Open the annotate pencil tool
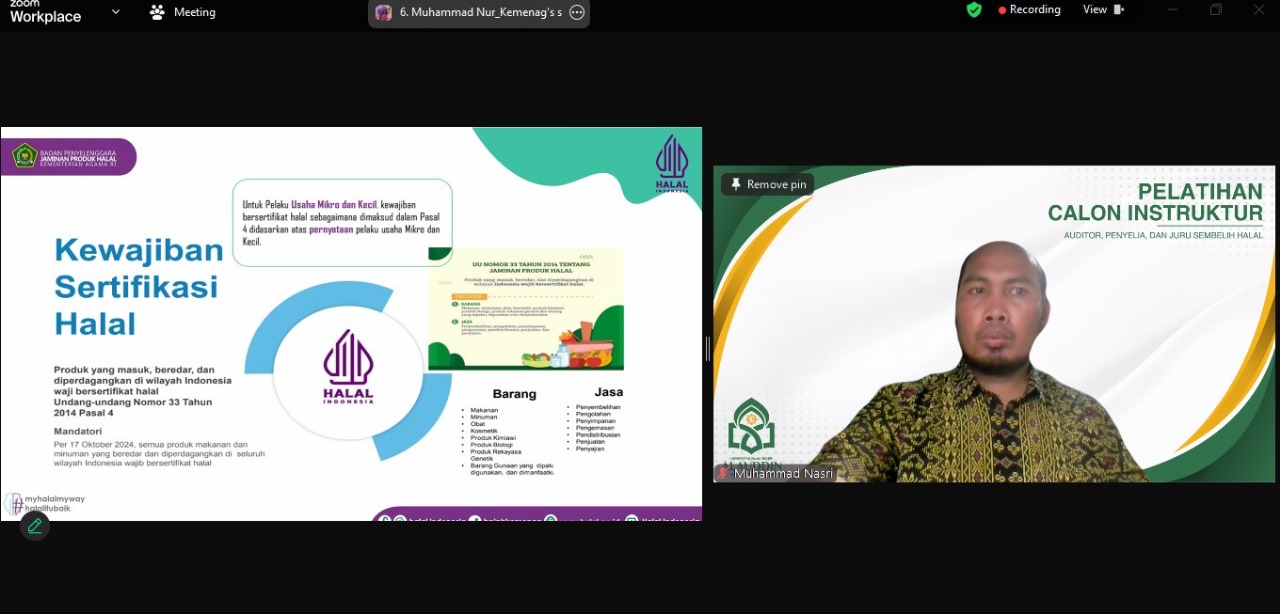 point(35,525)
